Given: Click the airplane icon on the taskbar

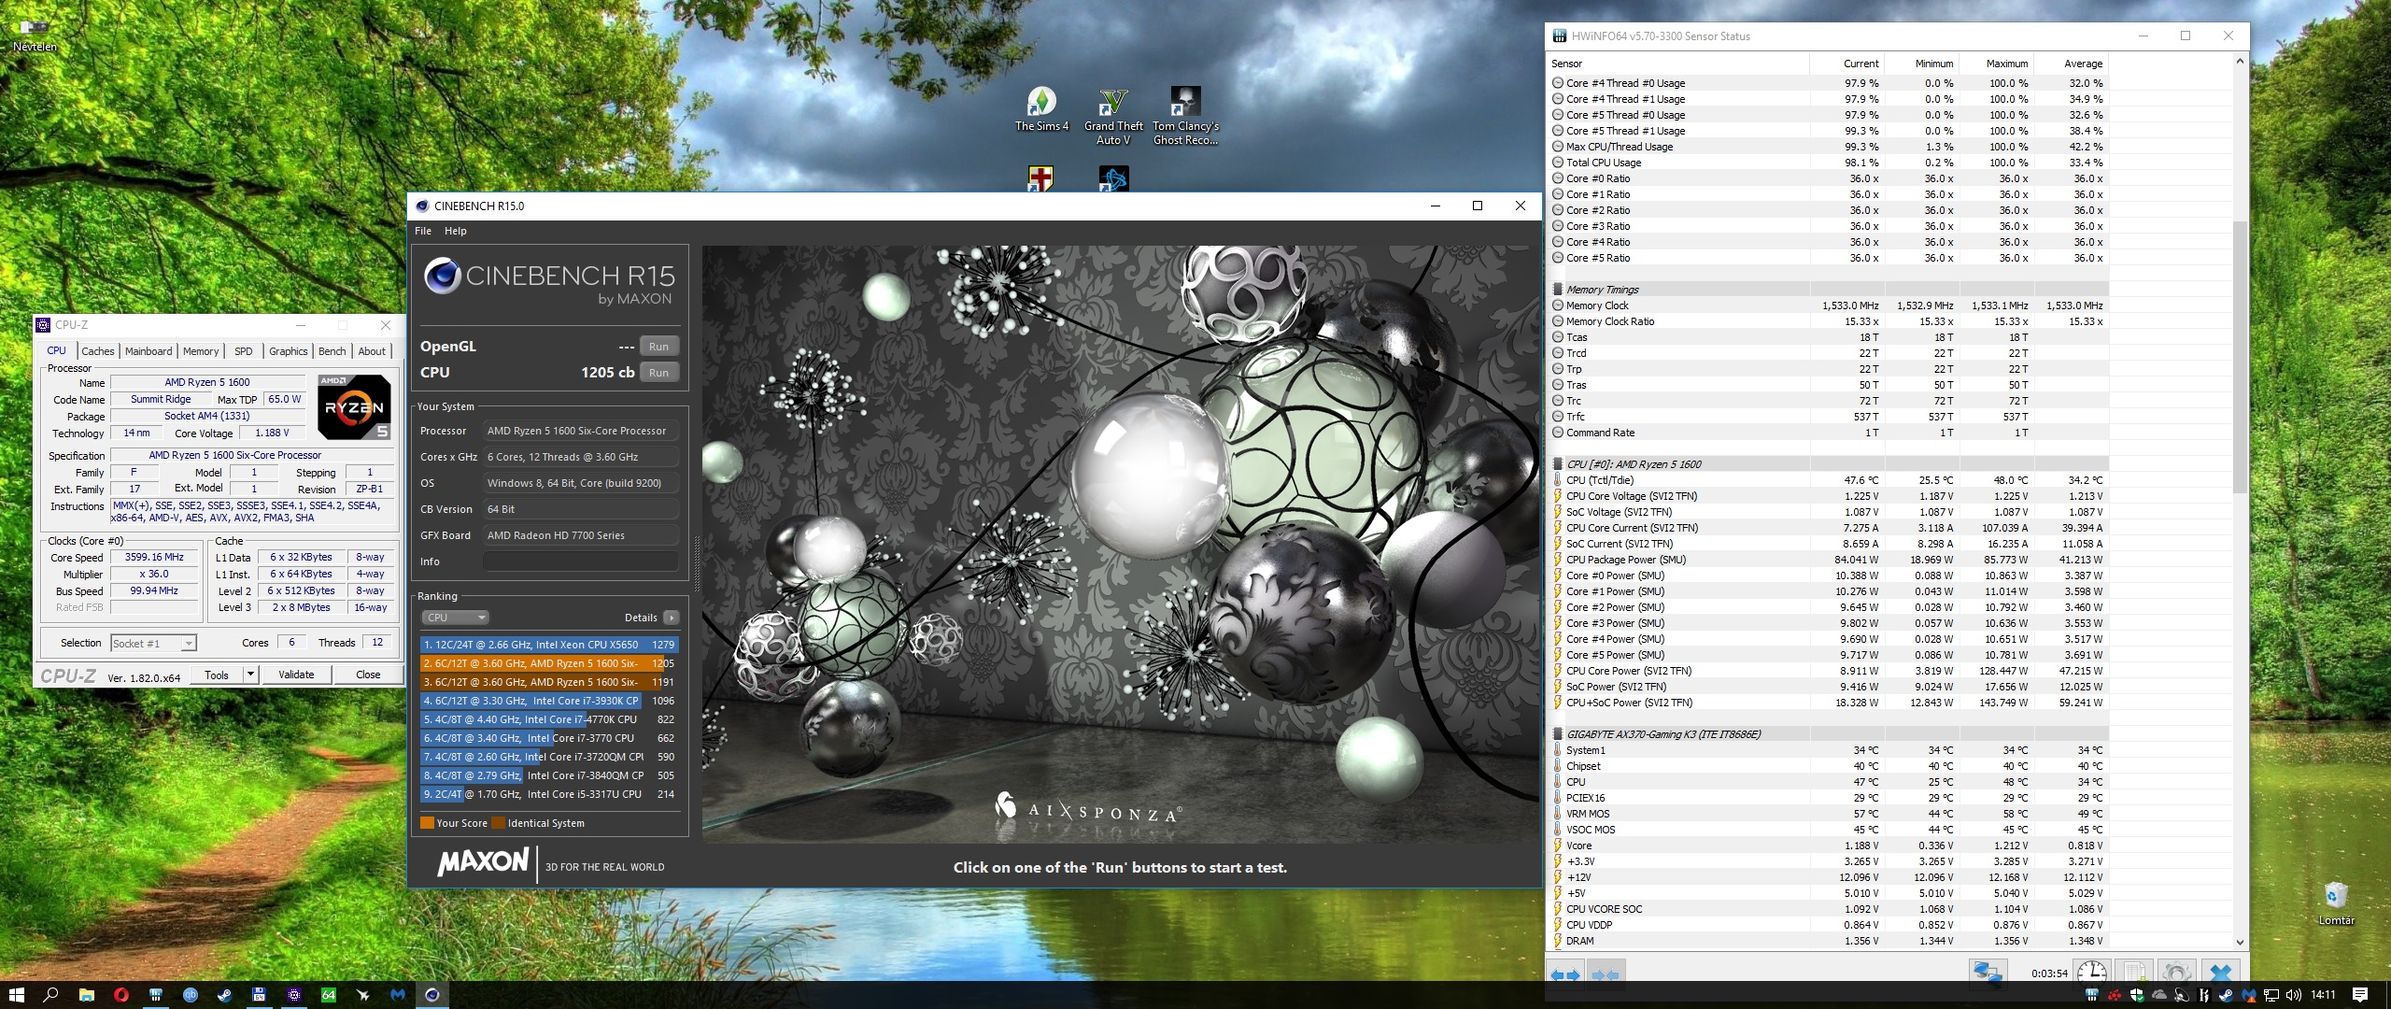Looking at the screenshot, I should tap(363, 995).
